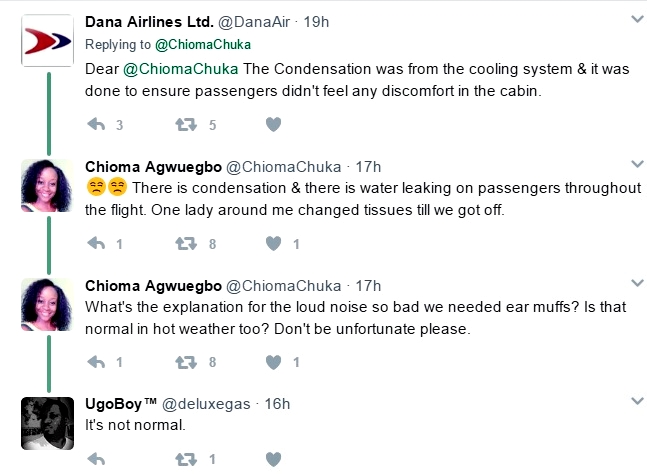This screenshot has width=647, height=474.
Task: Reply to Chioma's water leaking tweet
Action: [x=96, y=243]
